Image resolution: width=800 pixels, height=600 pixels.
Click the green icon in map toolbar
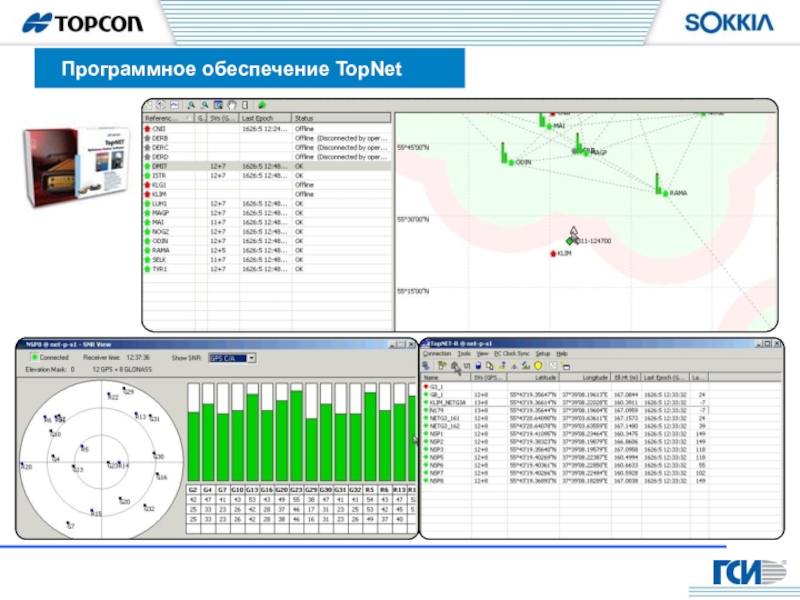[x=261, y=105]
